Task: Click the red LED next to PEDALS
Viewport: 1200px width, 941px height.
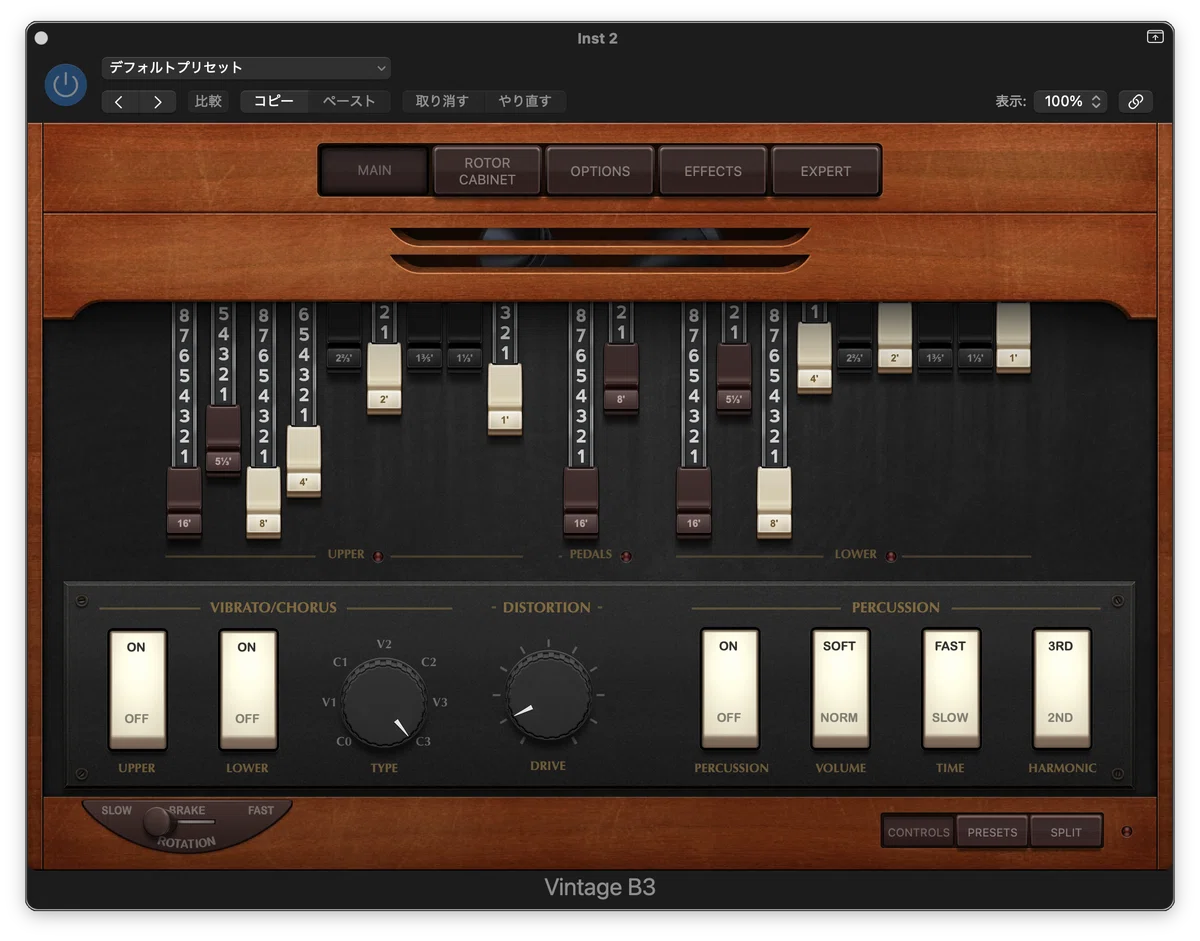Action: pyautogui.click(x=626, y=557)
